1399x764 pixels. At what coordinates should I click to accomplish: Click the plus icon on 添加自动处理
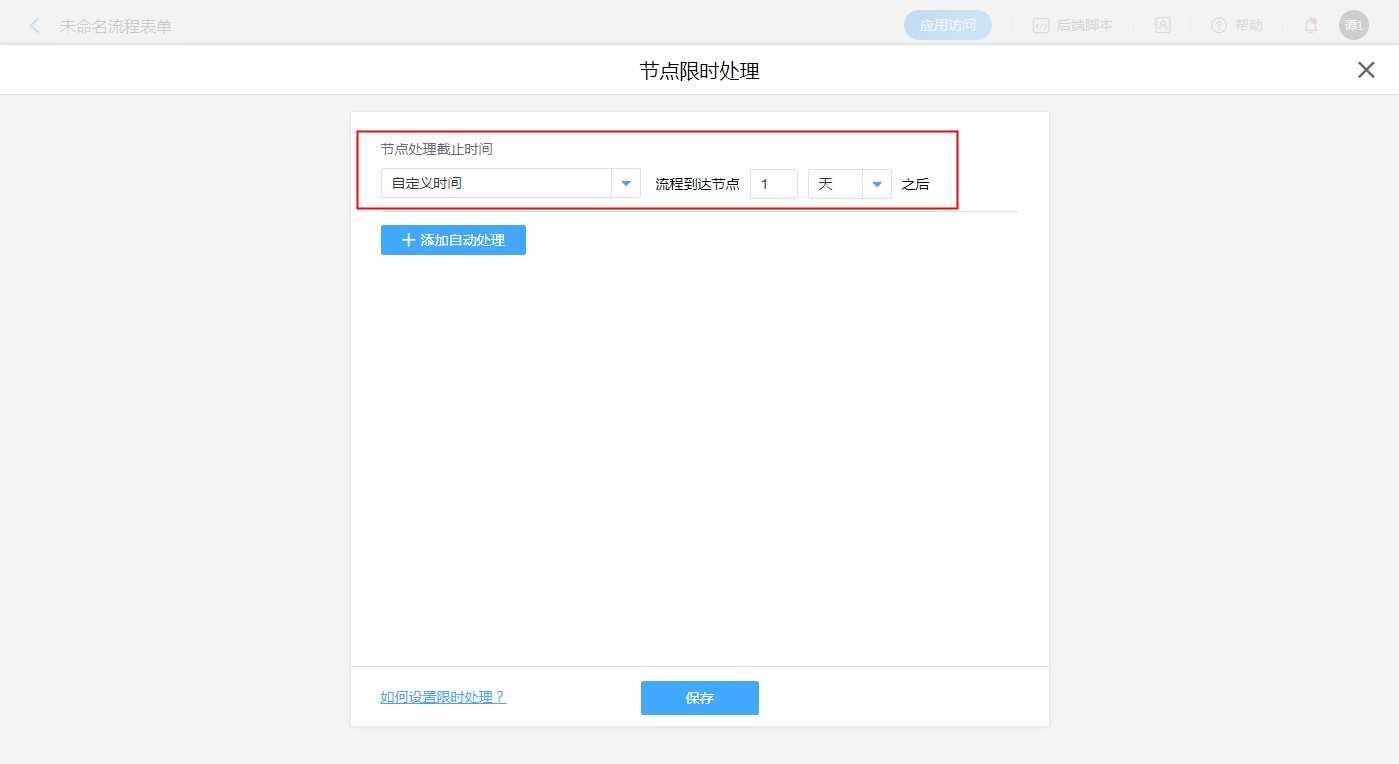tap(408, 240)
